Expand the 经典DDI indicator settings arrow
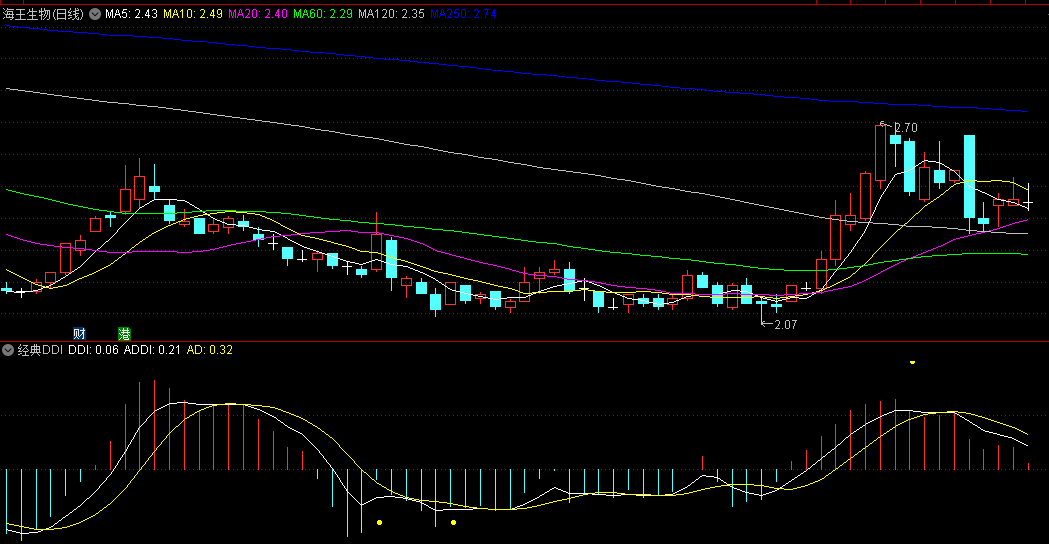The width and height of the screenshot is (1049, 544). pos(8,350)
